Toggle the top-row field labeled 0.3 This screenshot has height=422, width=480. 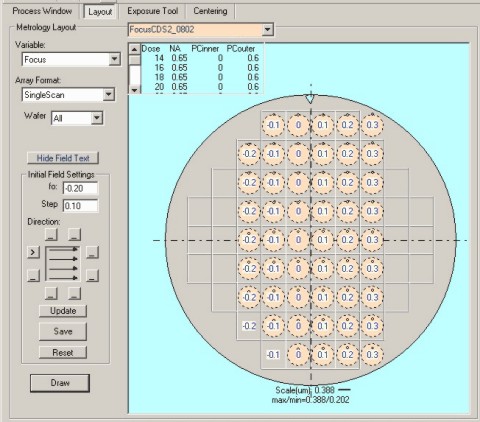click(x=372, y=125)
